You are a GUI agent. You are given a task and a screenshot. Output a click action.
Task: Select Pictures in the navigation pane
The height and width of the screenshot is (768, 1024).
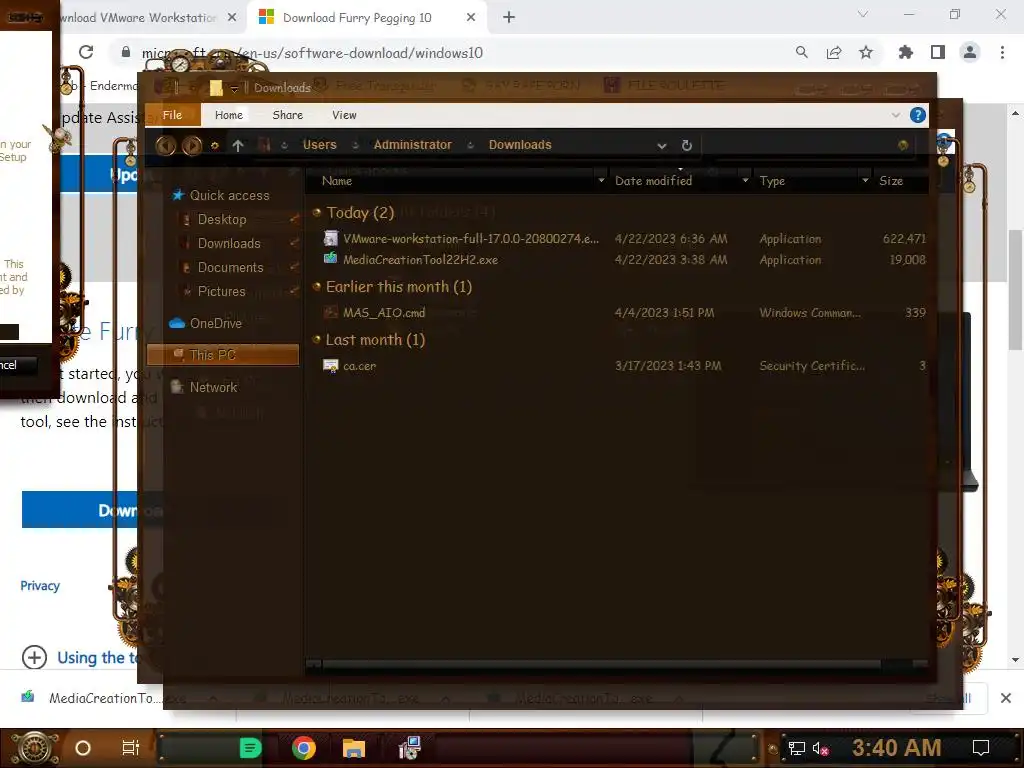point(221,291)
